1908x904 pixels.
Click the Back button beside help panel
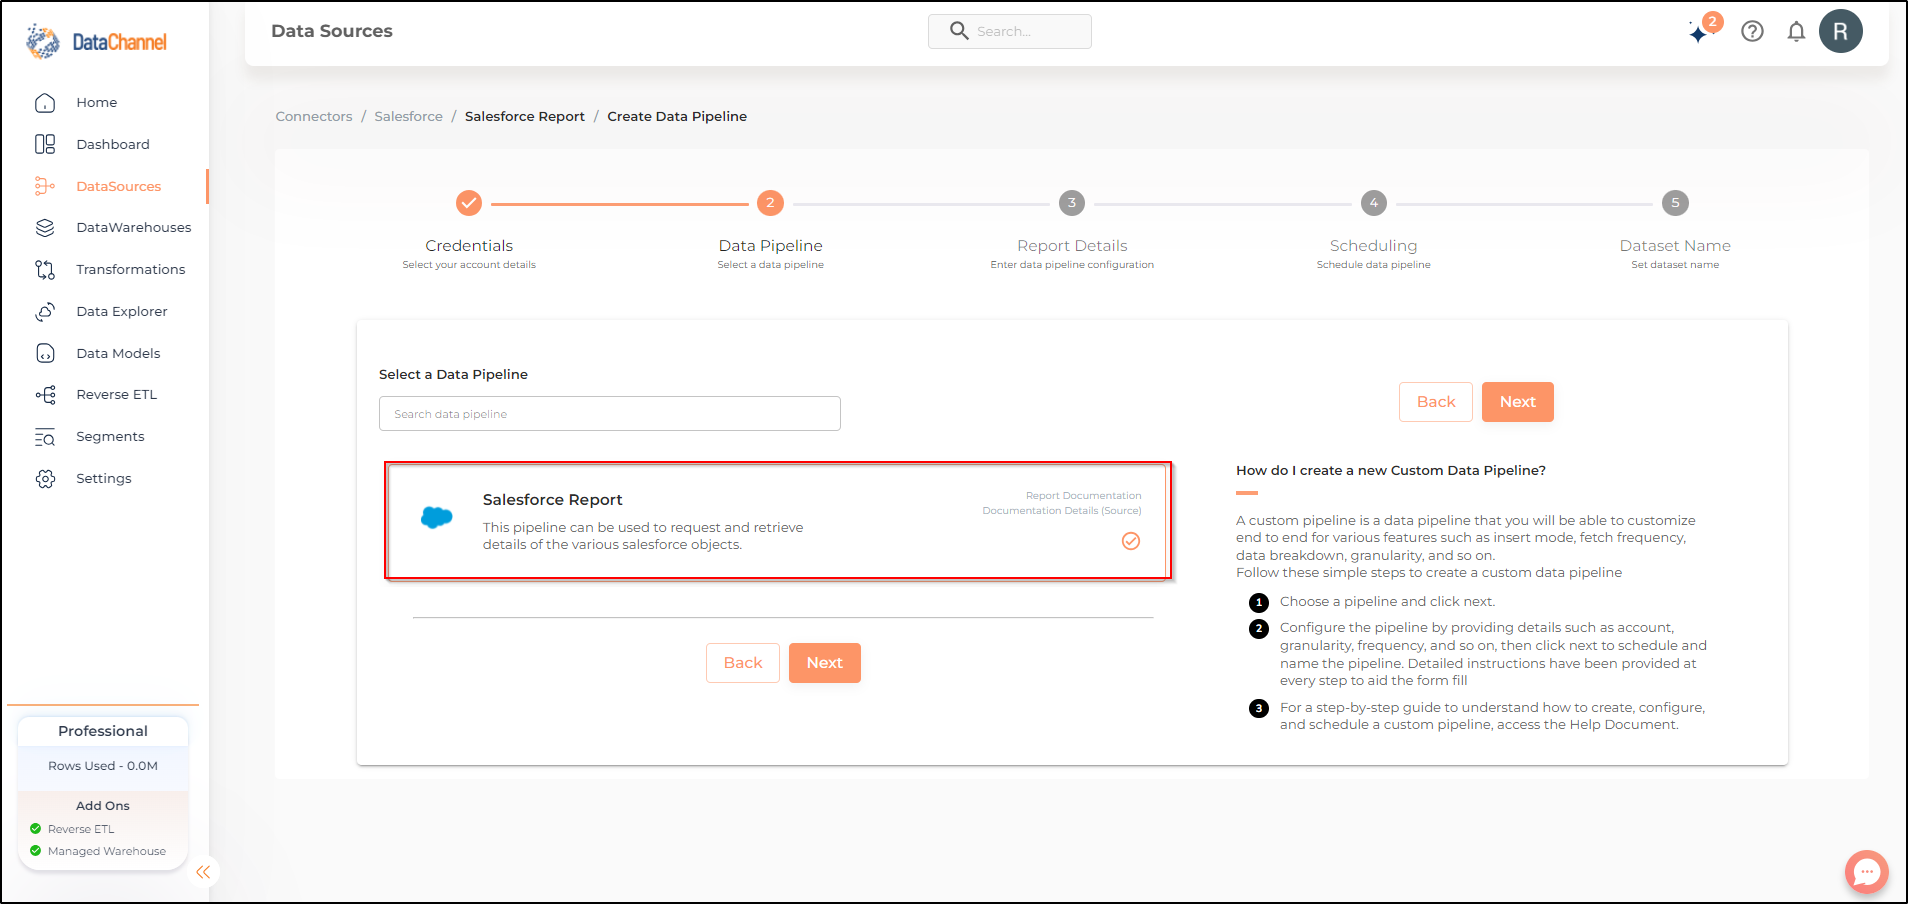tap(1436, 402)
